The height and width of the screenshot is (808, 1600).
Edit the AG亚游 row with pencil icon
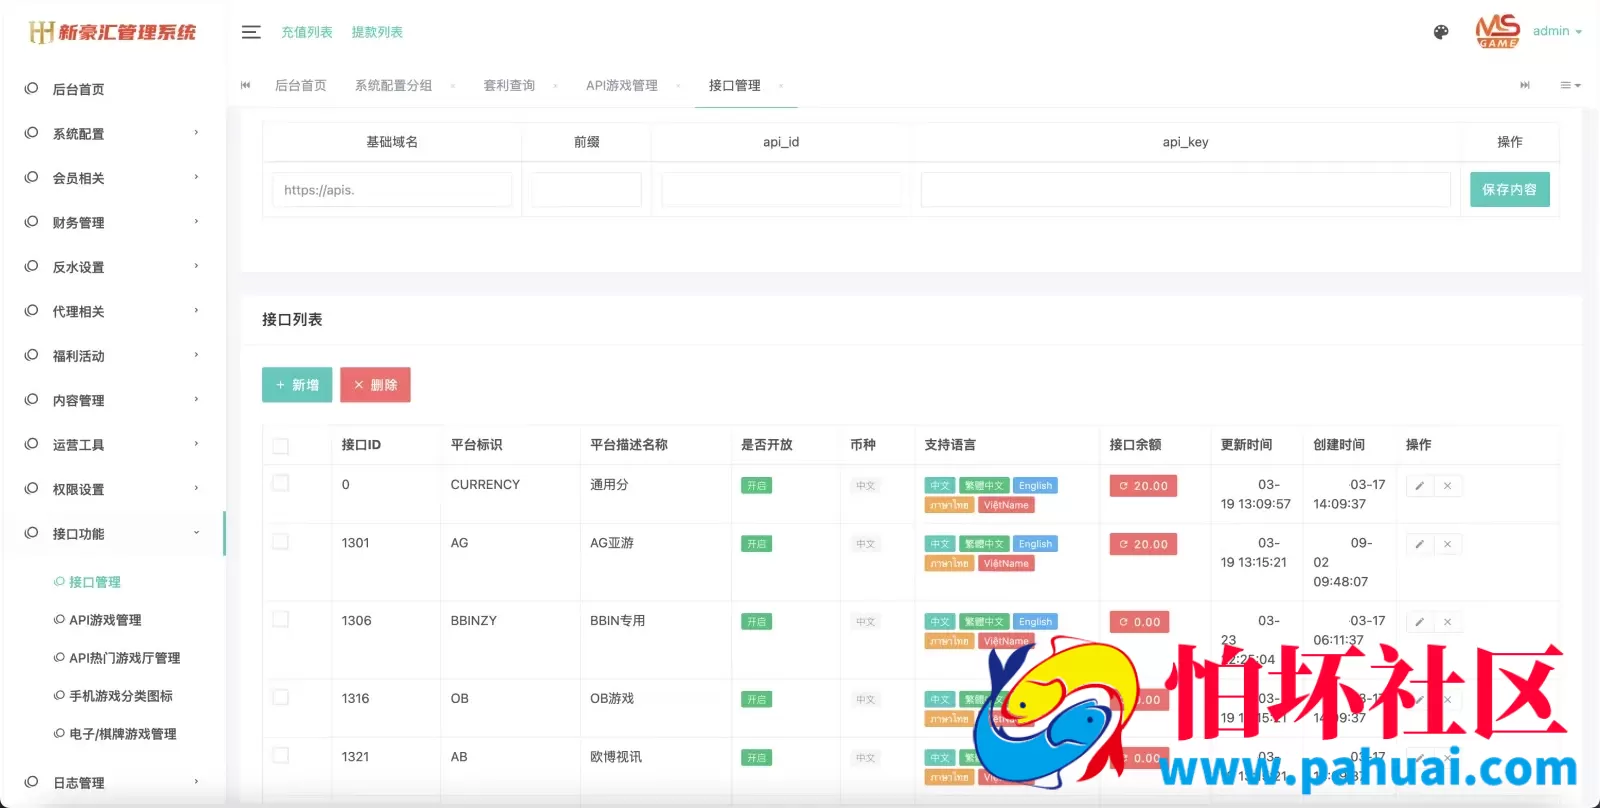1419,544
